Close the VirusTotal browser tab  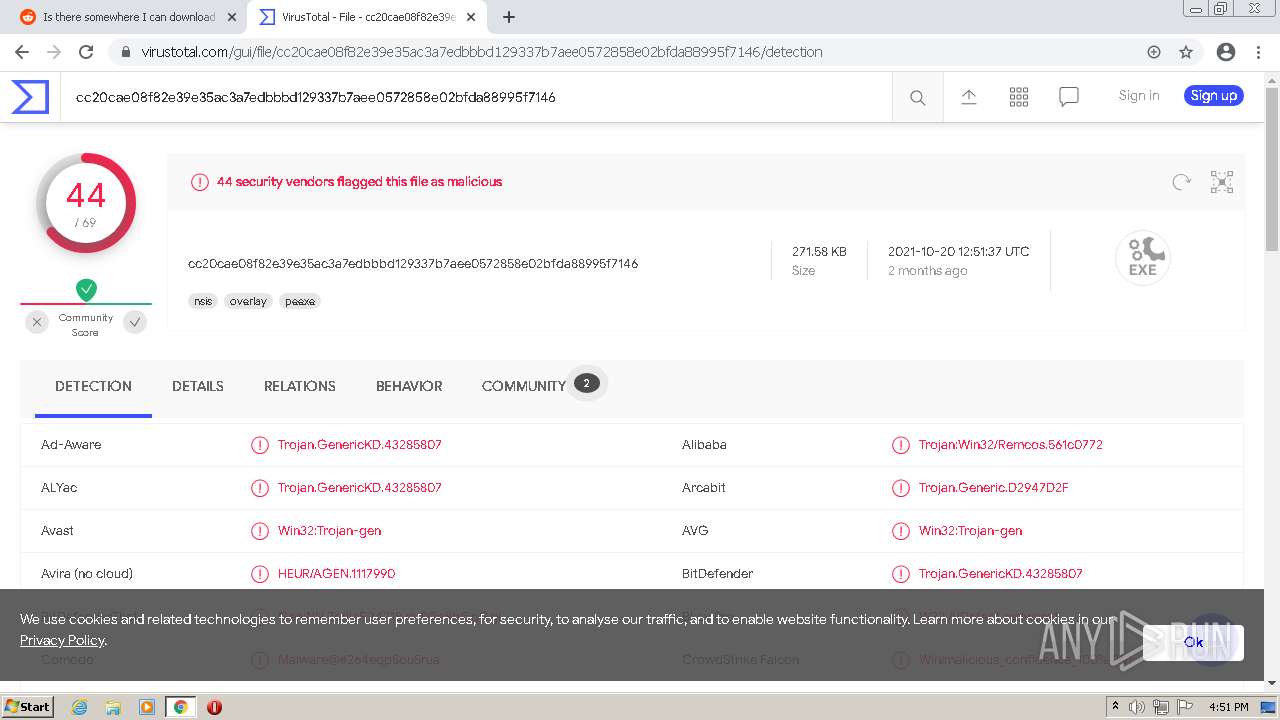(x=471, y=17)
